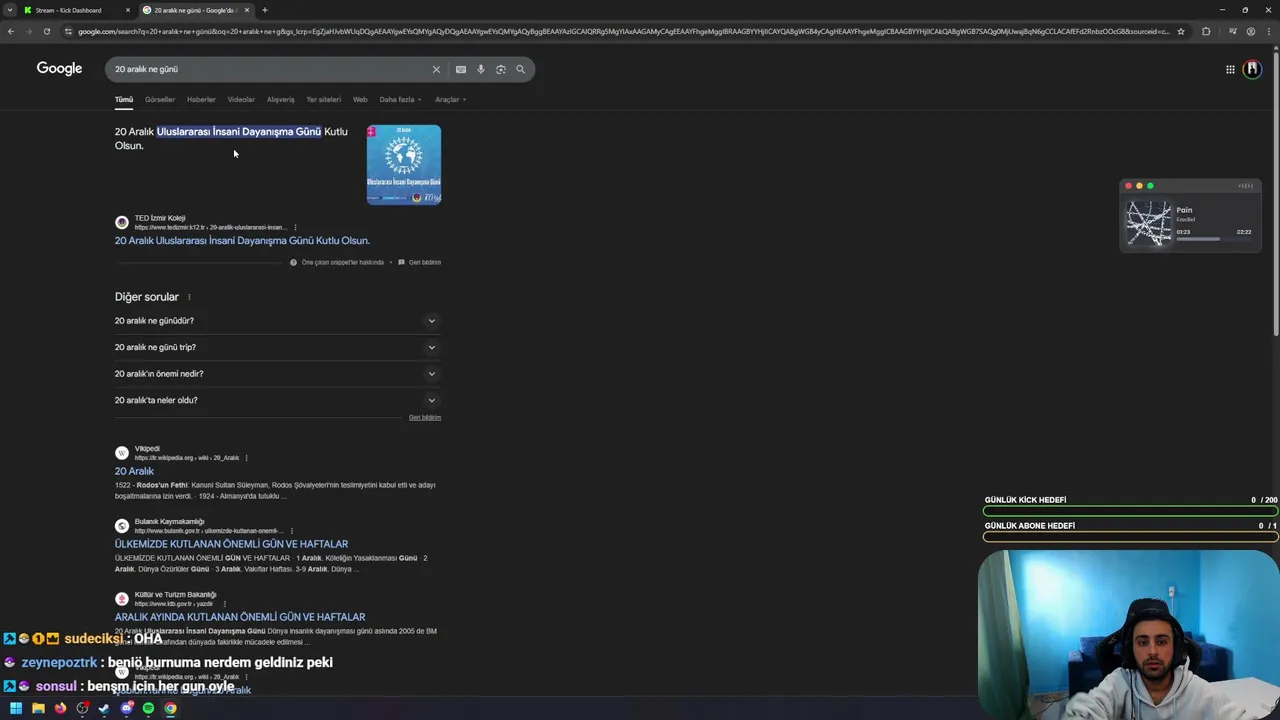The height and width of the screenshot is (720, 1280).
Task: Go back with the browser arrow
Action: tap(11, 31)
